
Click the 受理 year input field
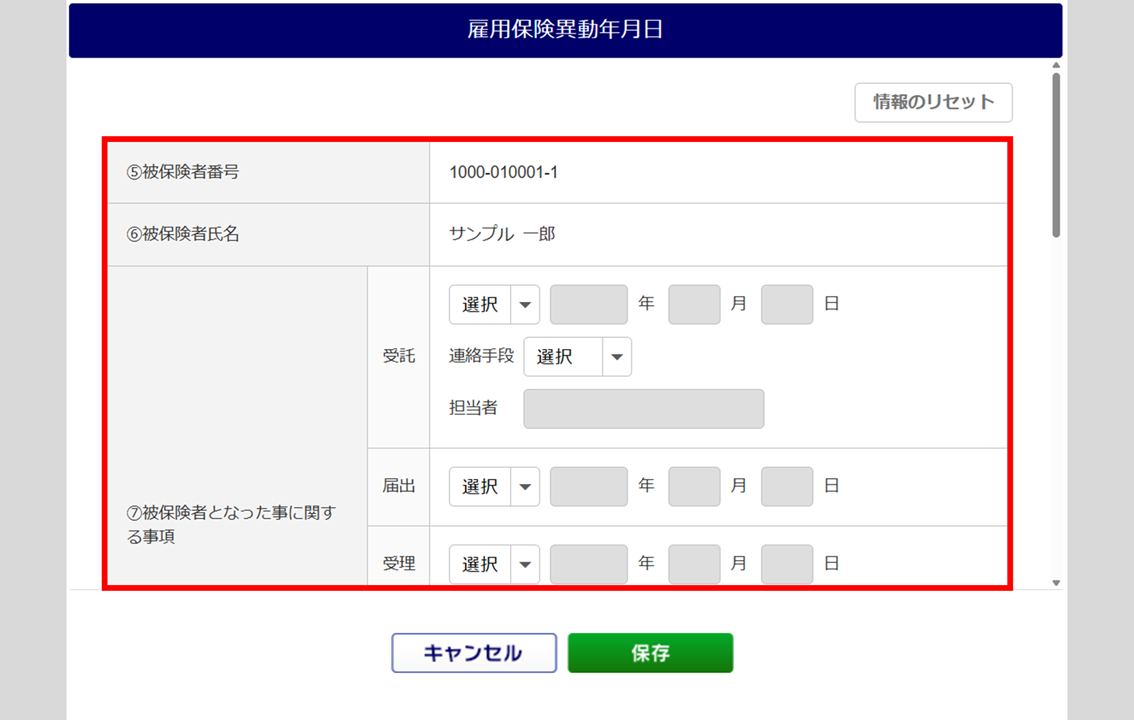click(588, 564)
